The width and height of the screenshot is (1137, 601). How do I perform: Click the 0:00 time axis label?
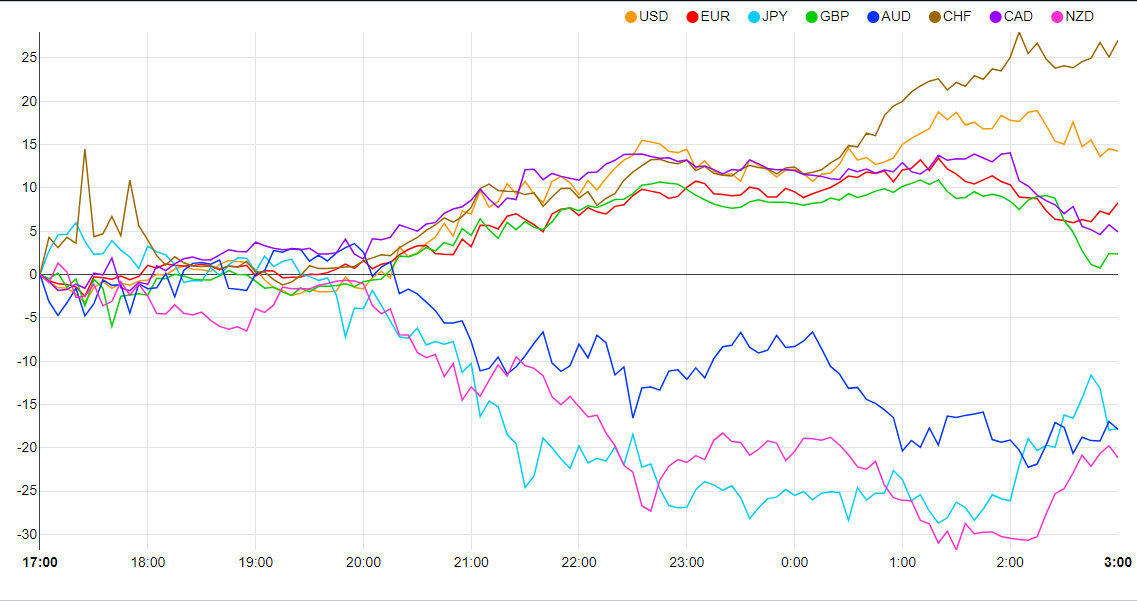794,562
